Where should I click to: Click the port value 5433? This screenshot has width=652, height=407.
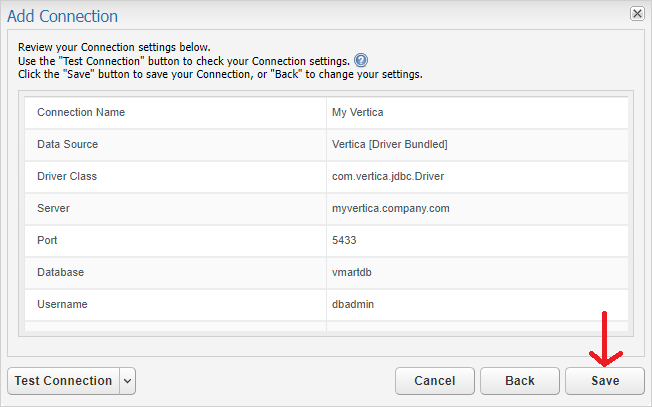click(x=344, y=240)
